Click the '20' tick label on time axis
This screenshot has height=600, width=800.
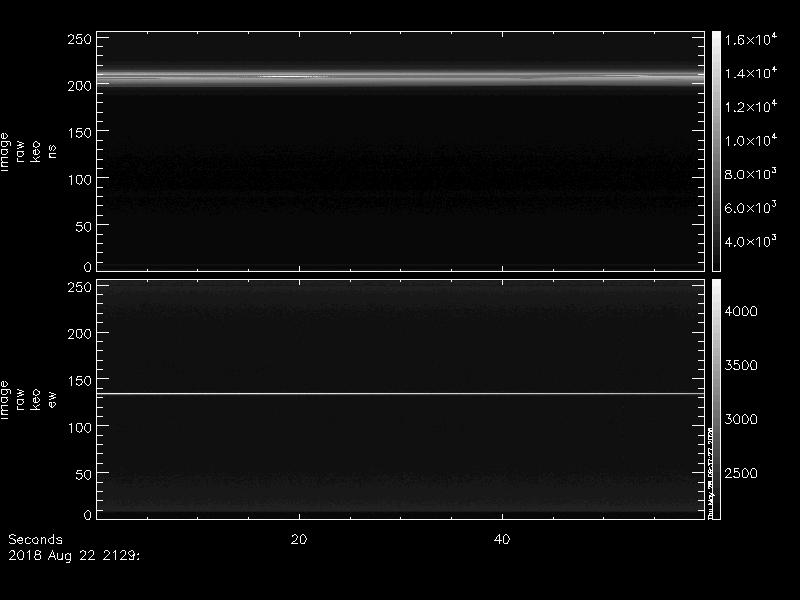pyautogui.click(x=299, y=539)
